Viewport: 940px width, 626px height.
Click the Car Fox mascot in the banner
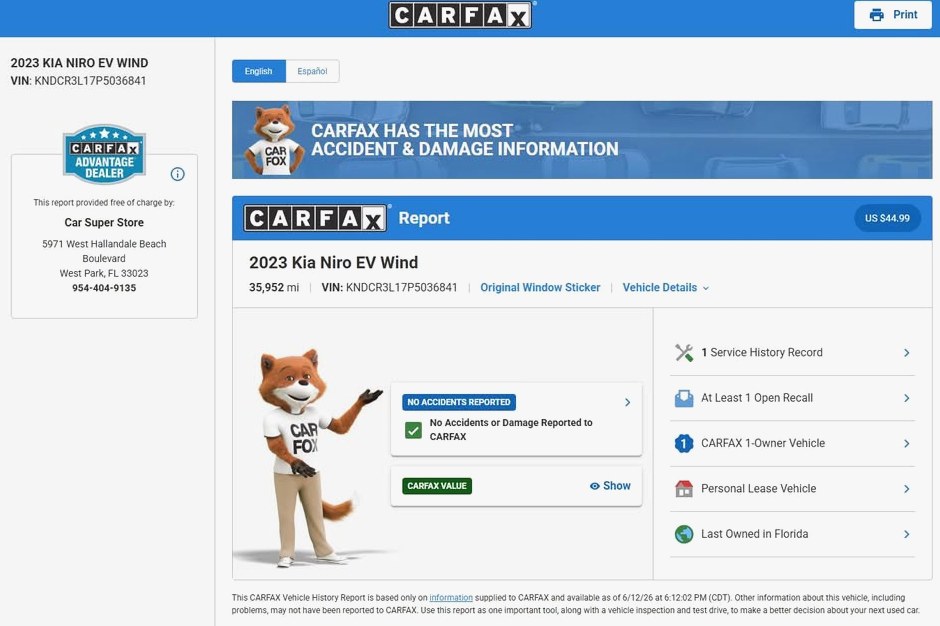click(275, 141)
